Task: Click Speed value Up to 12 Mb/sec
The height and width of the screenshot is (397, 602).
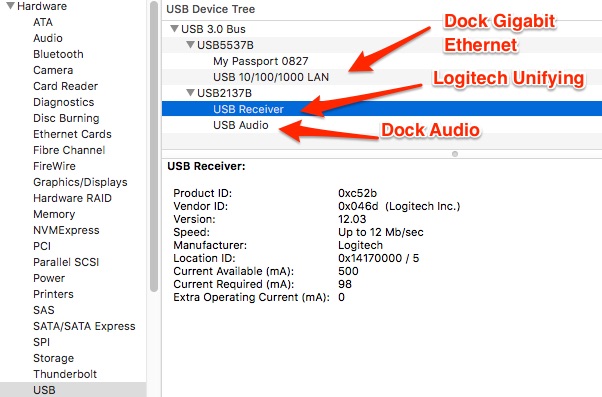Action: tap(381, 232)
